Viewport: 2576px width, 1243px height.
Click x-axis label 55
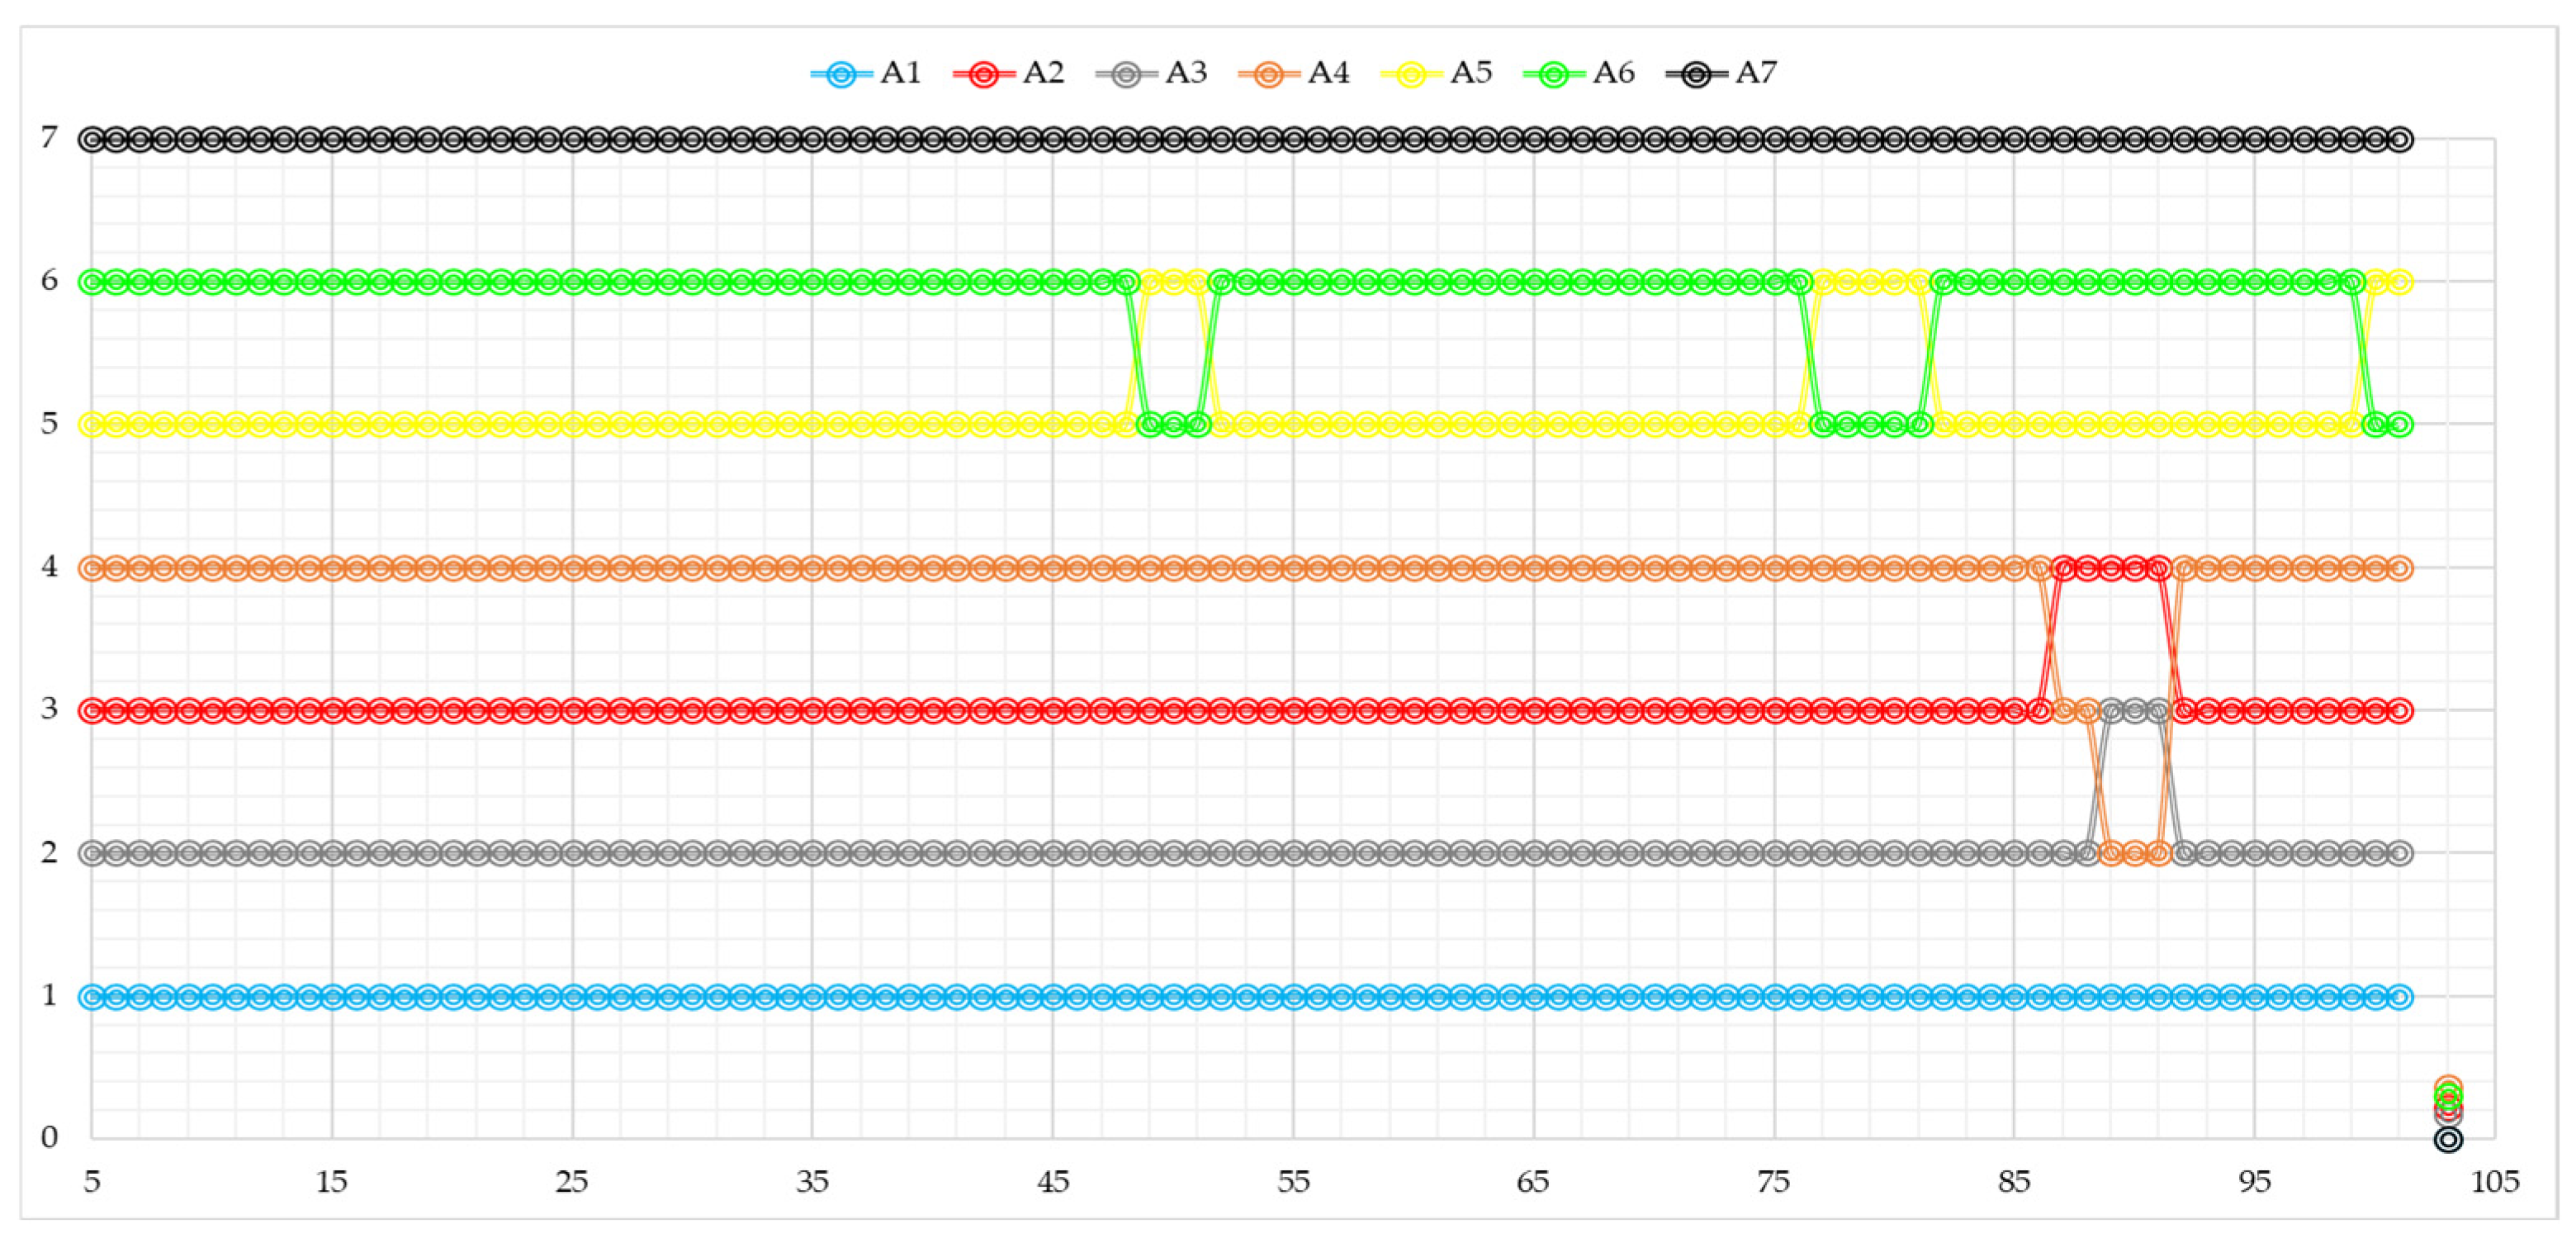tap(1293, 1183)
